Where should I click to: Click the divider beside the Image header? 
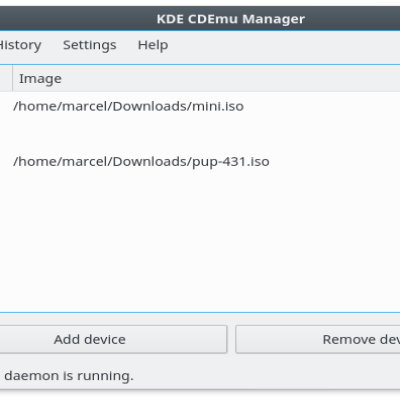tap(12, 79)
